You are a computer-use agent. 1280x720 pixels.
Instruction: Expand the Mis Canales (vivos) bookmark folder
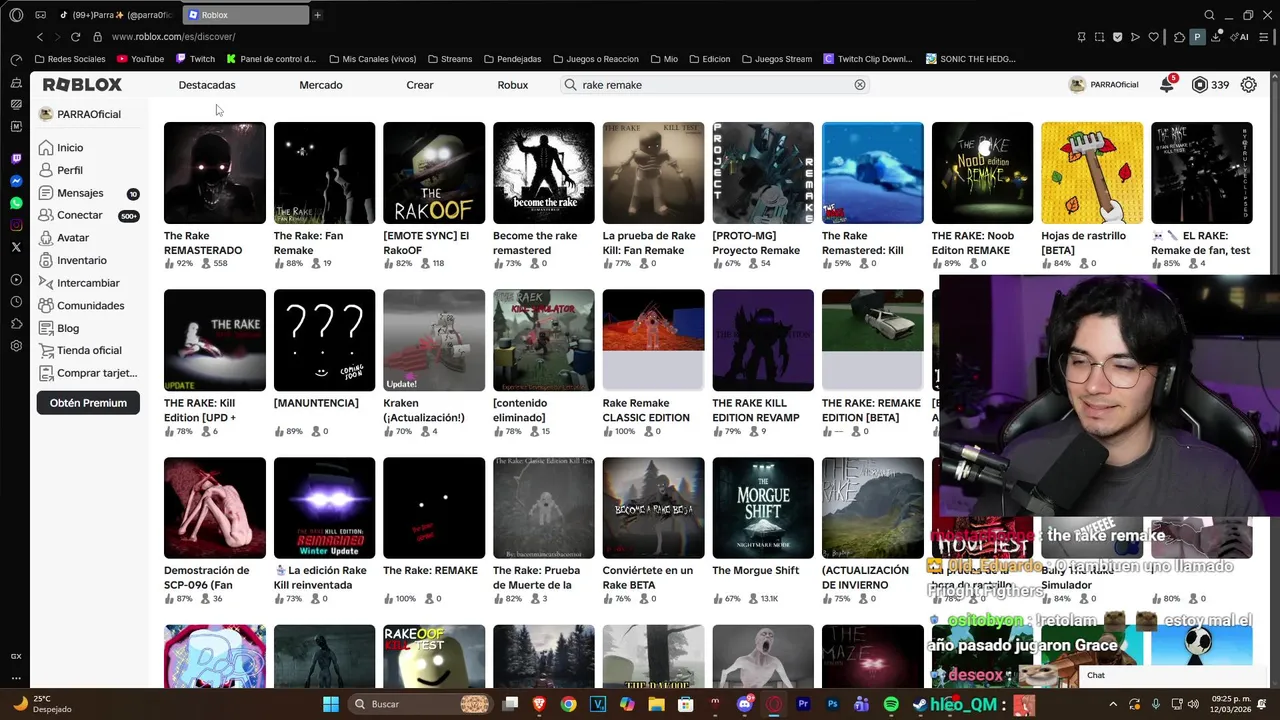(x=372, y=59)
